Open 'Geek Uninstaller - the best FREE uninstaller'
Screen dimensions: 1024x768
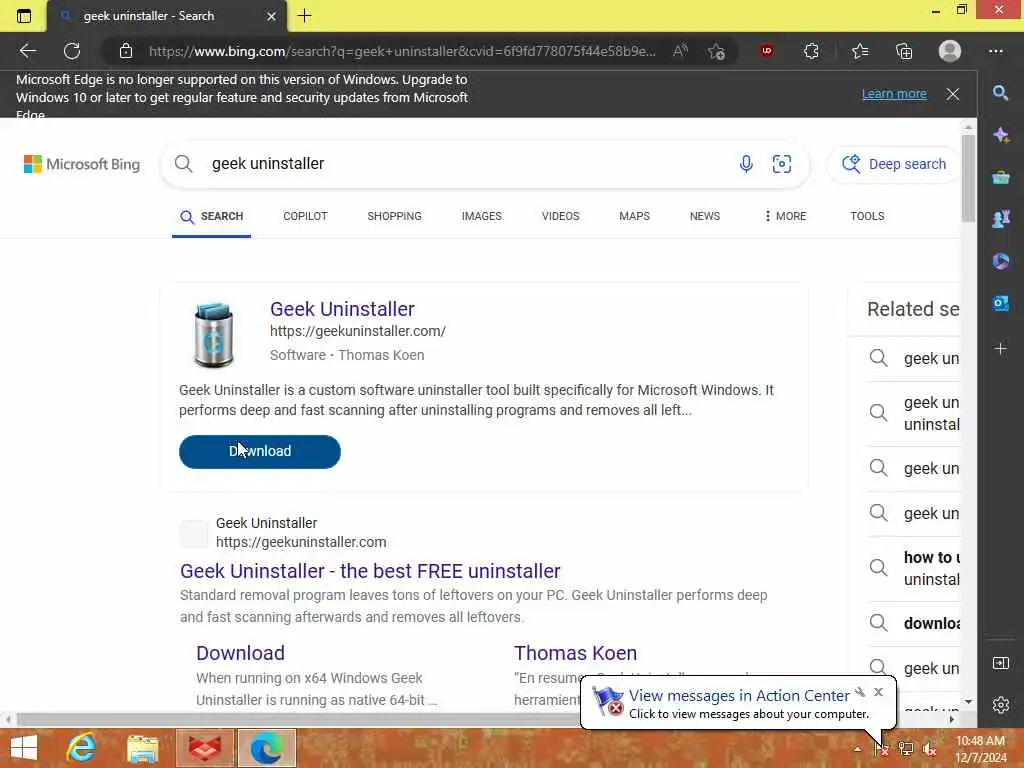(370, 571)
